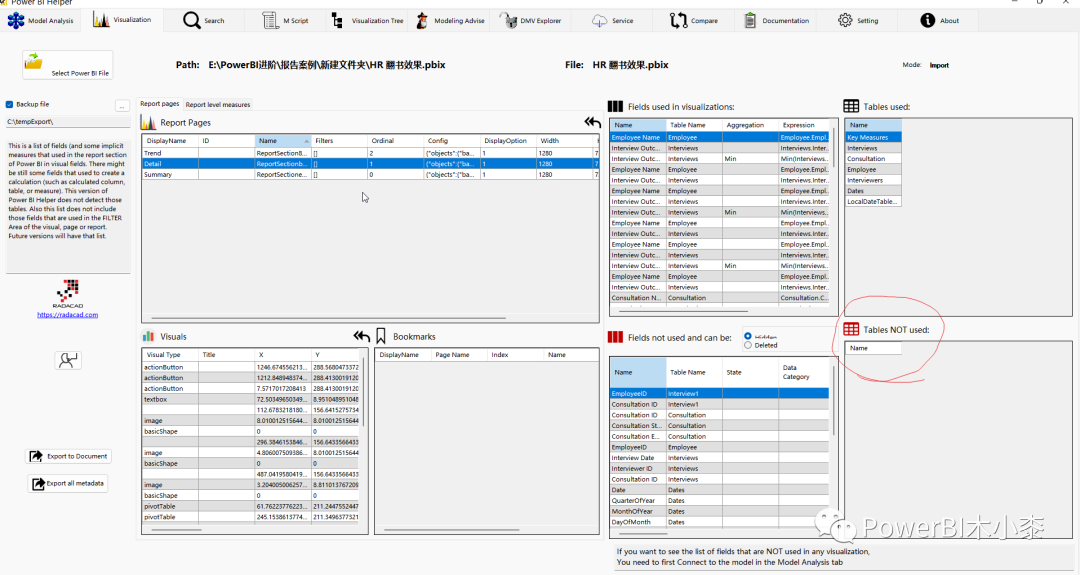Click the back arrows icon above Report Pages
This screenshot has height=575, width=1080.
[592, 122]
